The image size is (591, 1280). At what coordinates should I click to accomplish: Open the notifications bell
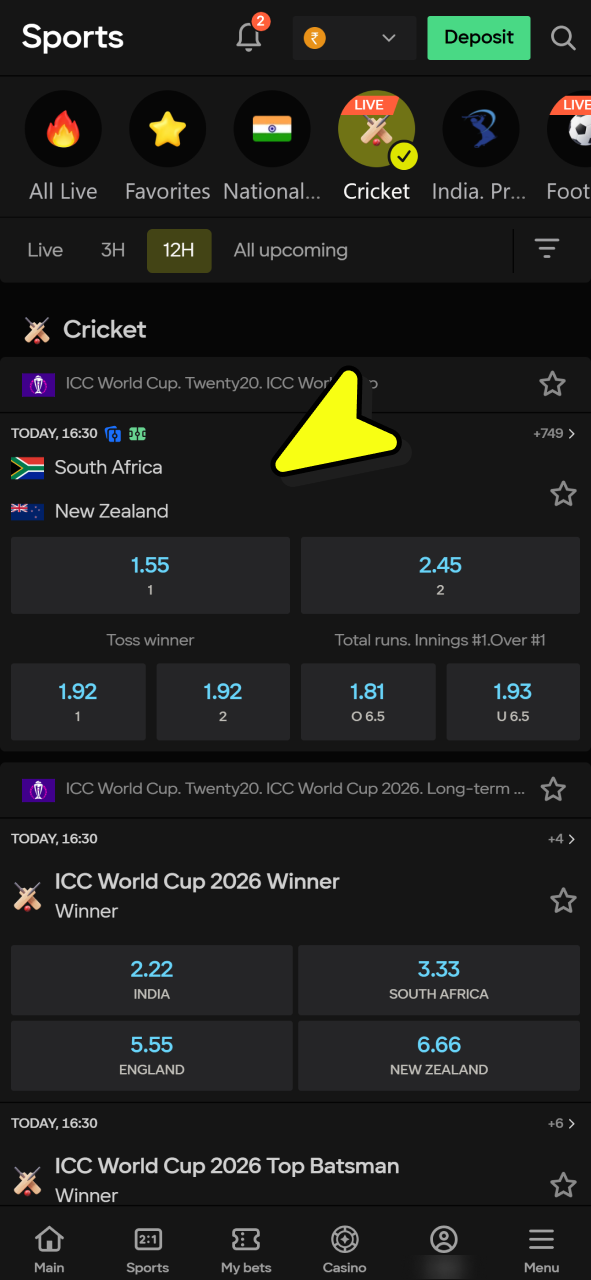coord(248,37)
